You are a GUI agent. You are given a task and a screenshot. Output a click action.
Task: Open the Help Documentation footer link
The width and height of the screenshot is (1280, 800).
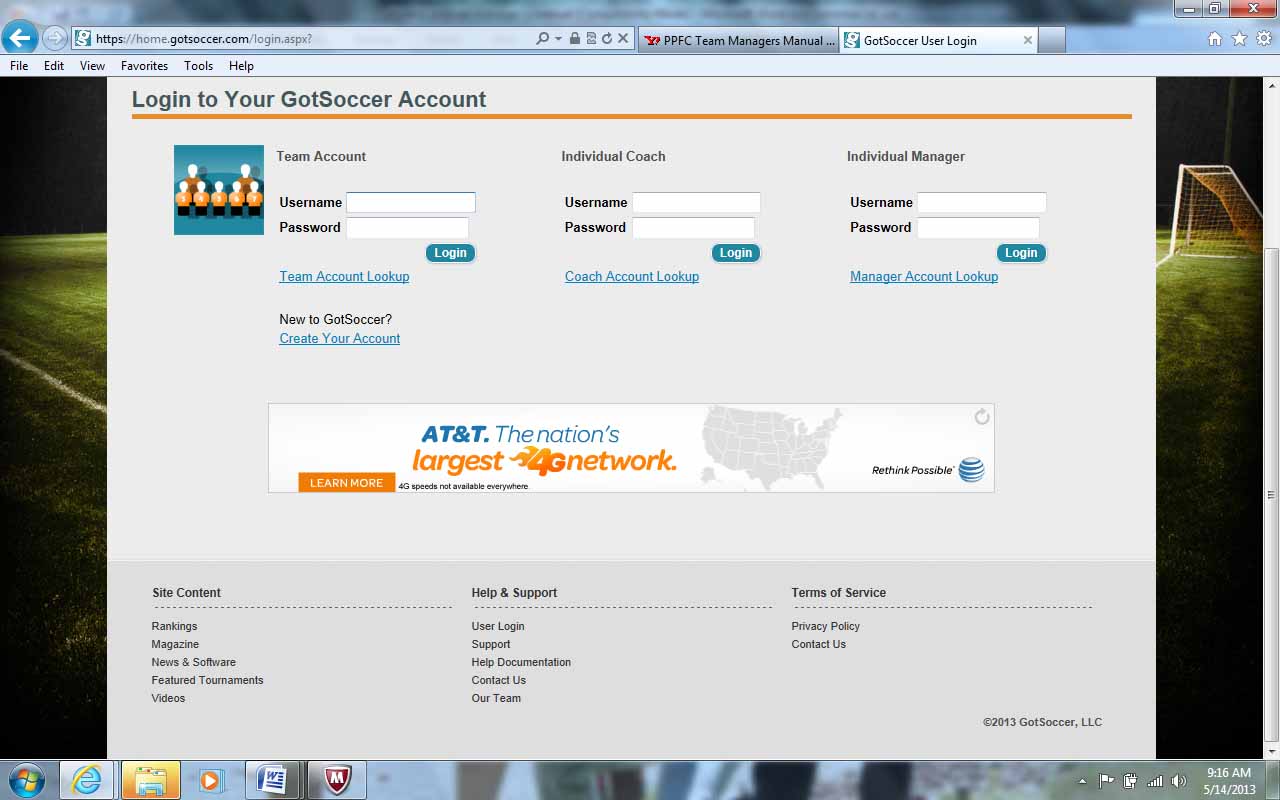click(x=521, y=663)
